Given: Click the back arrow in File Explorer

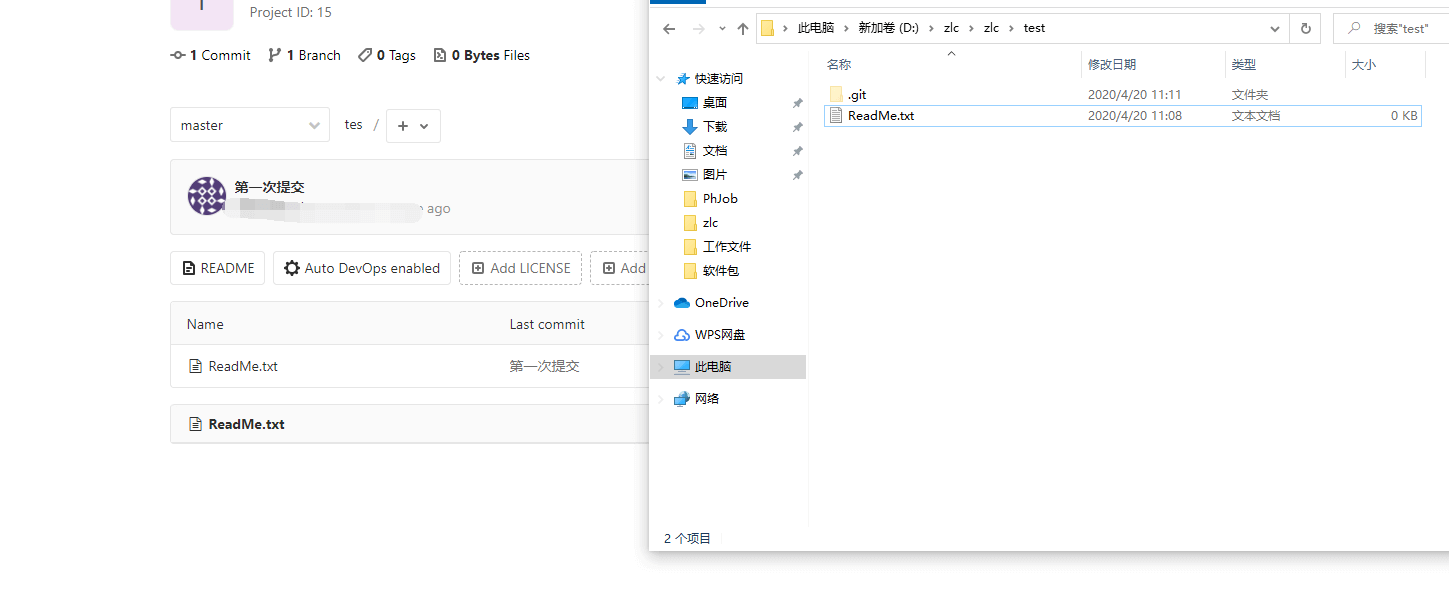Looking at the screenshot, I should coord(669,29).
